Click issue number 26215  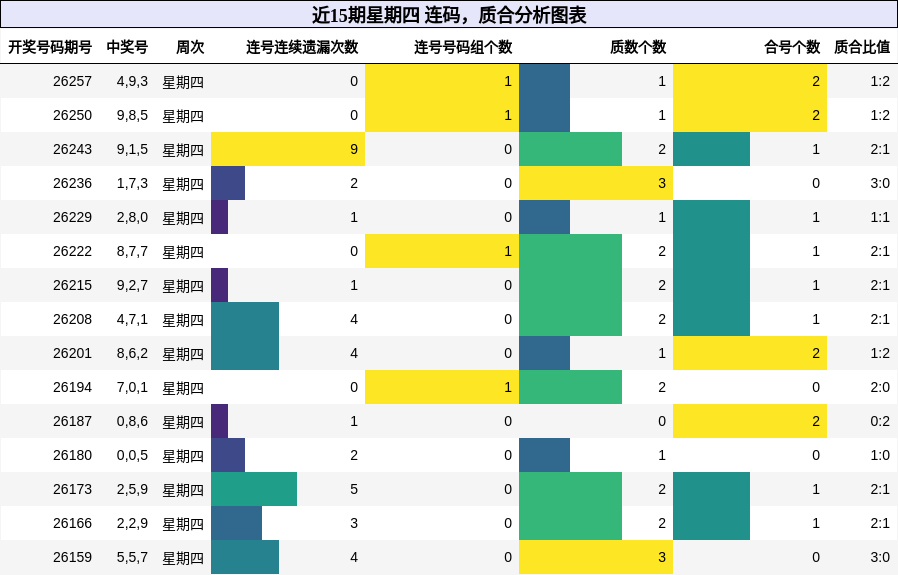pos(72,285)
